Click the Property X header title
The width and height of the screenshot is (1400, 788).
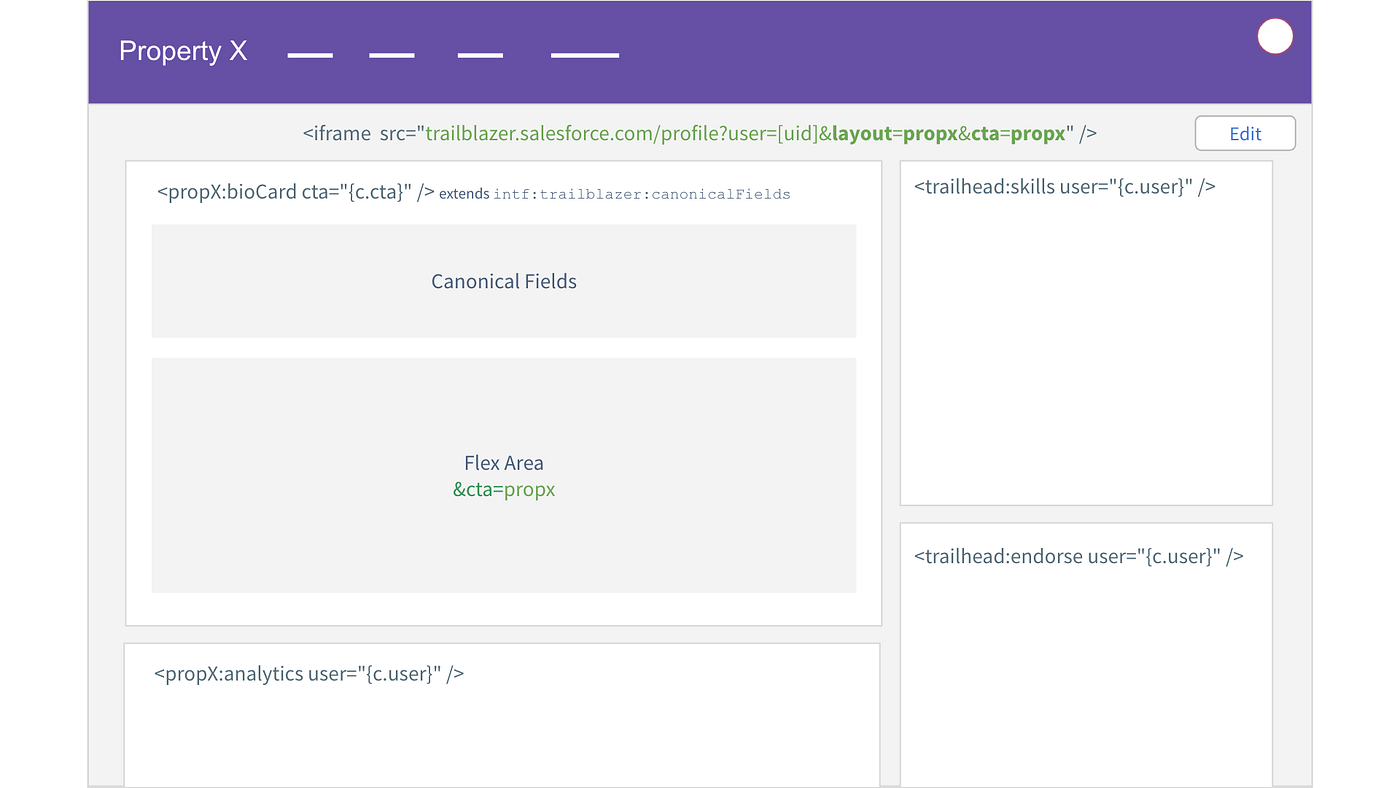pos(183,52)
